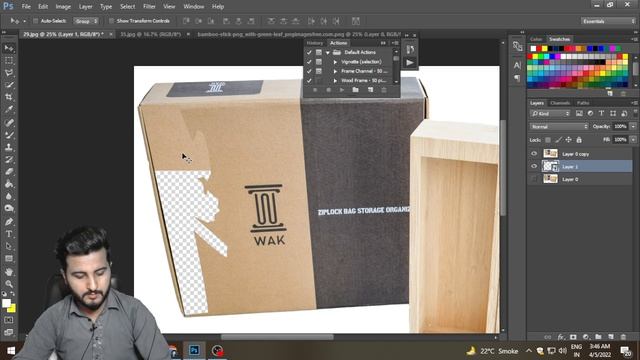Select the Crop tool

9,97
